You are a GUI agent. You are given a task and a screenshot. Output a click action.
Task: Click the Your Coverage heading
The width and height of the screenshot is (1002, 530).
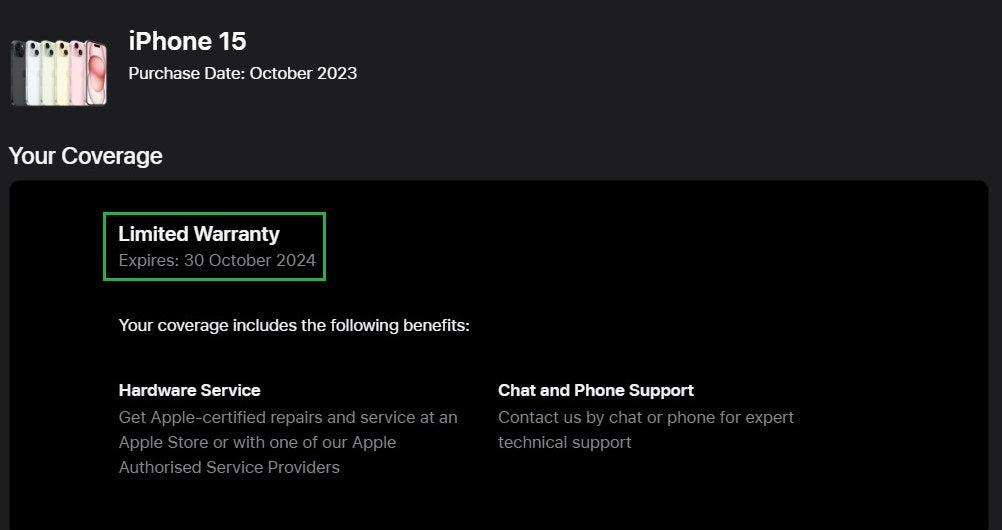86,156
